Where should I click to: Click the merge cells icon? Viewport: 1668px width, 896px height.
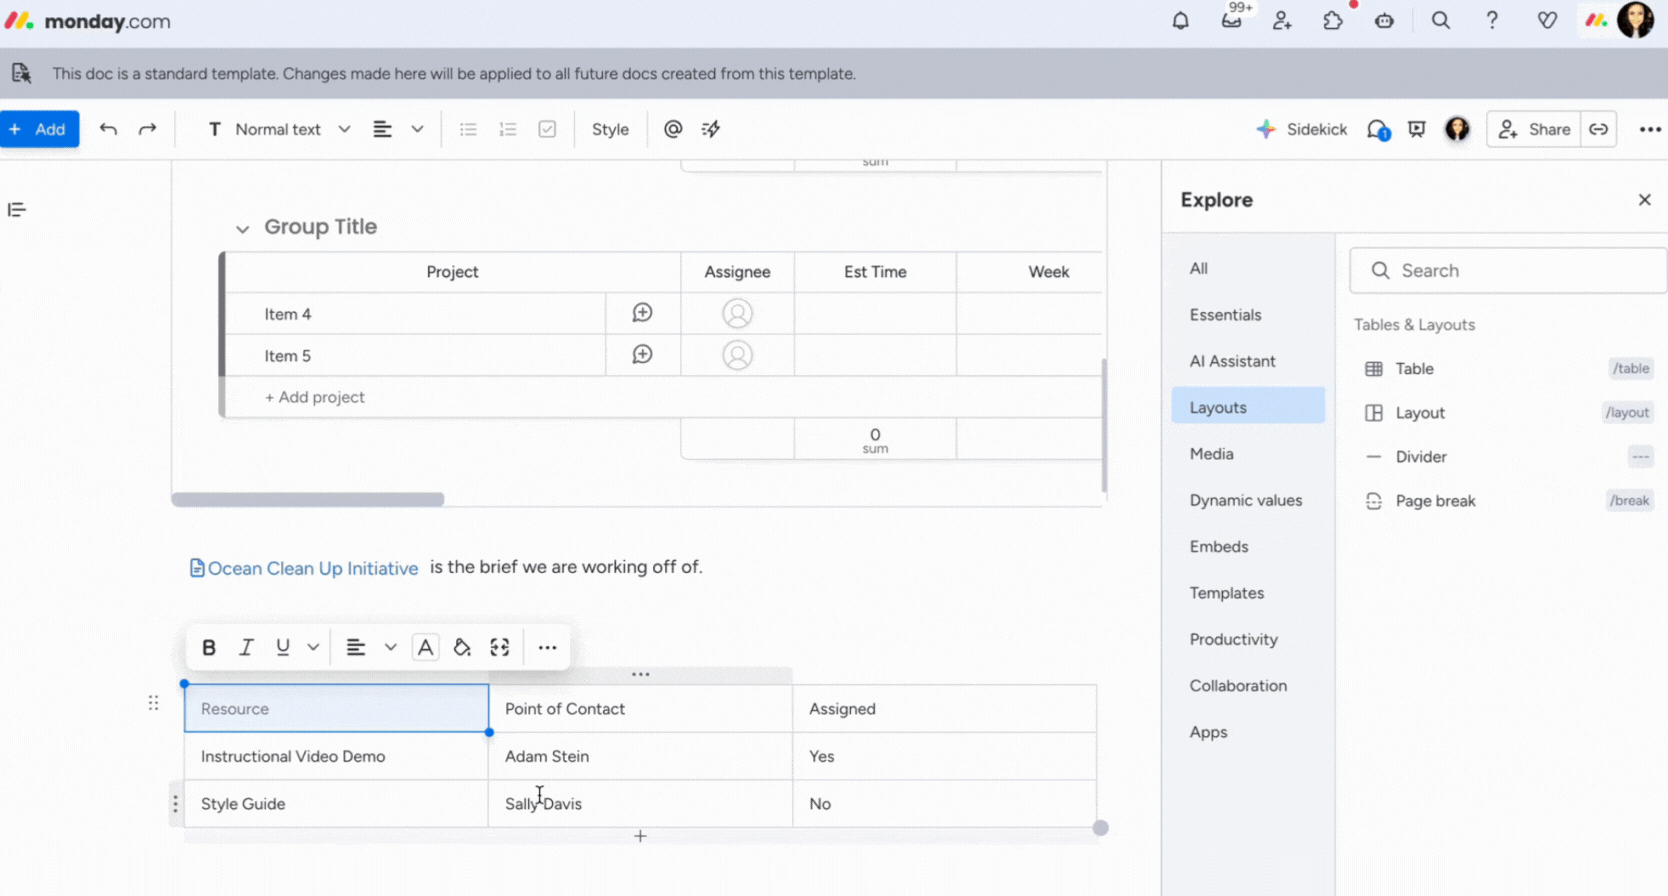click(500, 648)
